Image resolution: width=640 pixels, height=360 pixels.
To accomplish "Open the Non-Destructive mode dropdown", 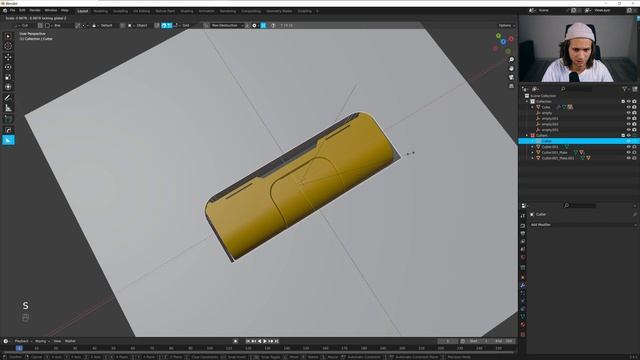I will (227, 25).
